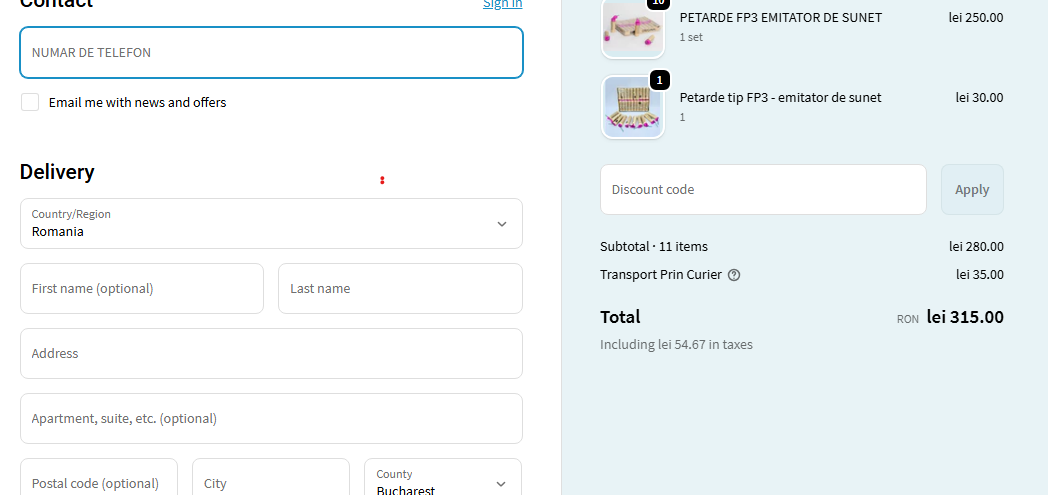Viewport: 1048px width, 495px height.
Task: Tick the email news and offers checkbox
Action: coord(30,102)
